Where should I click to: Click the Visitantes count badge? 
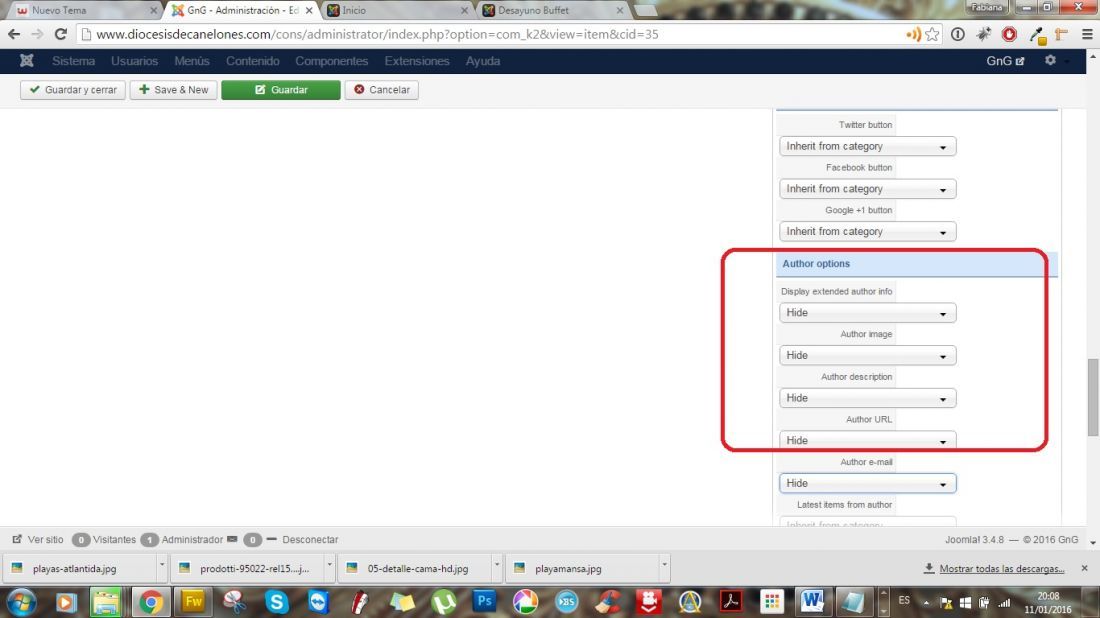tap(81, 539)
